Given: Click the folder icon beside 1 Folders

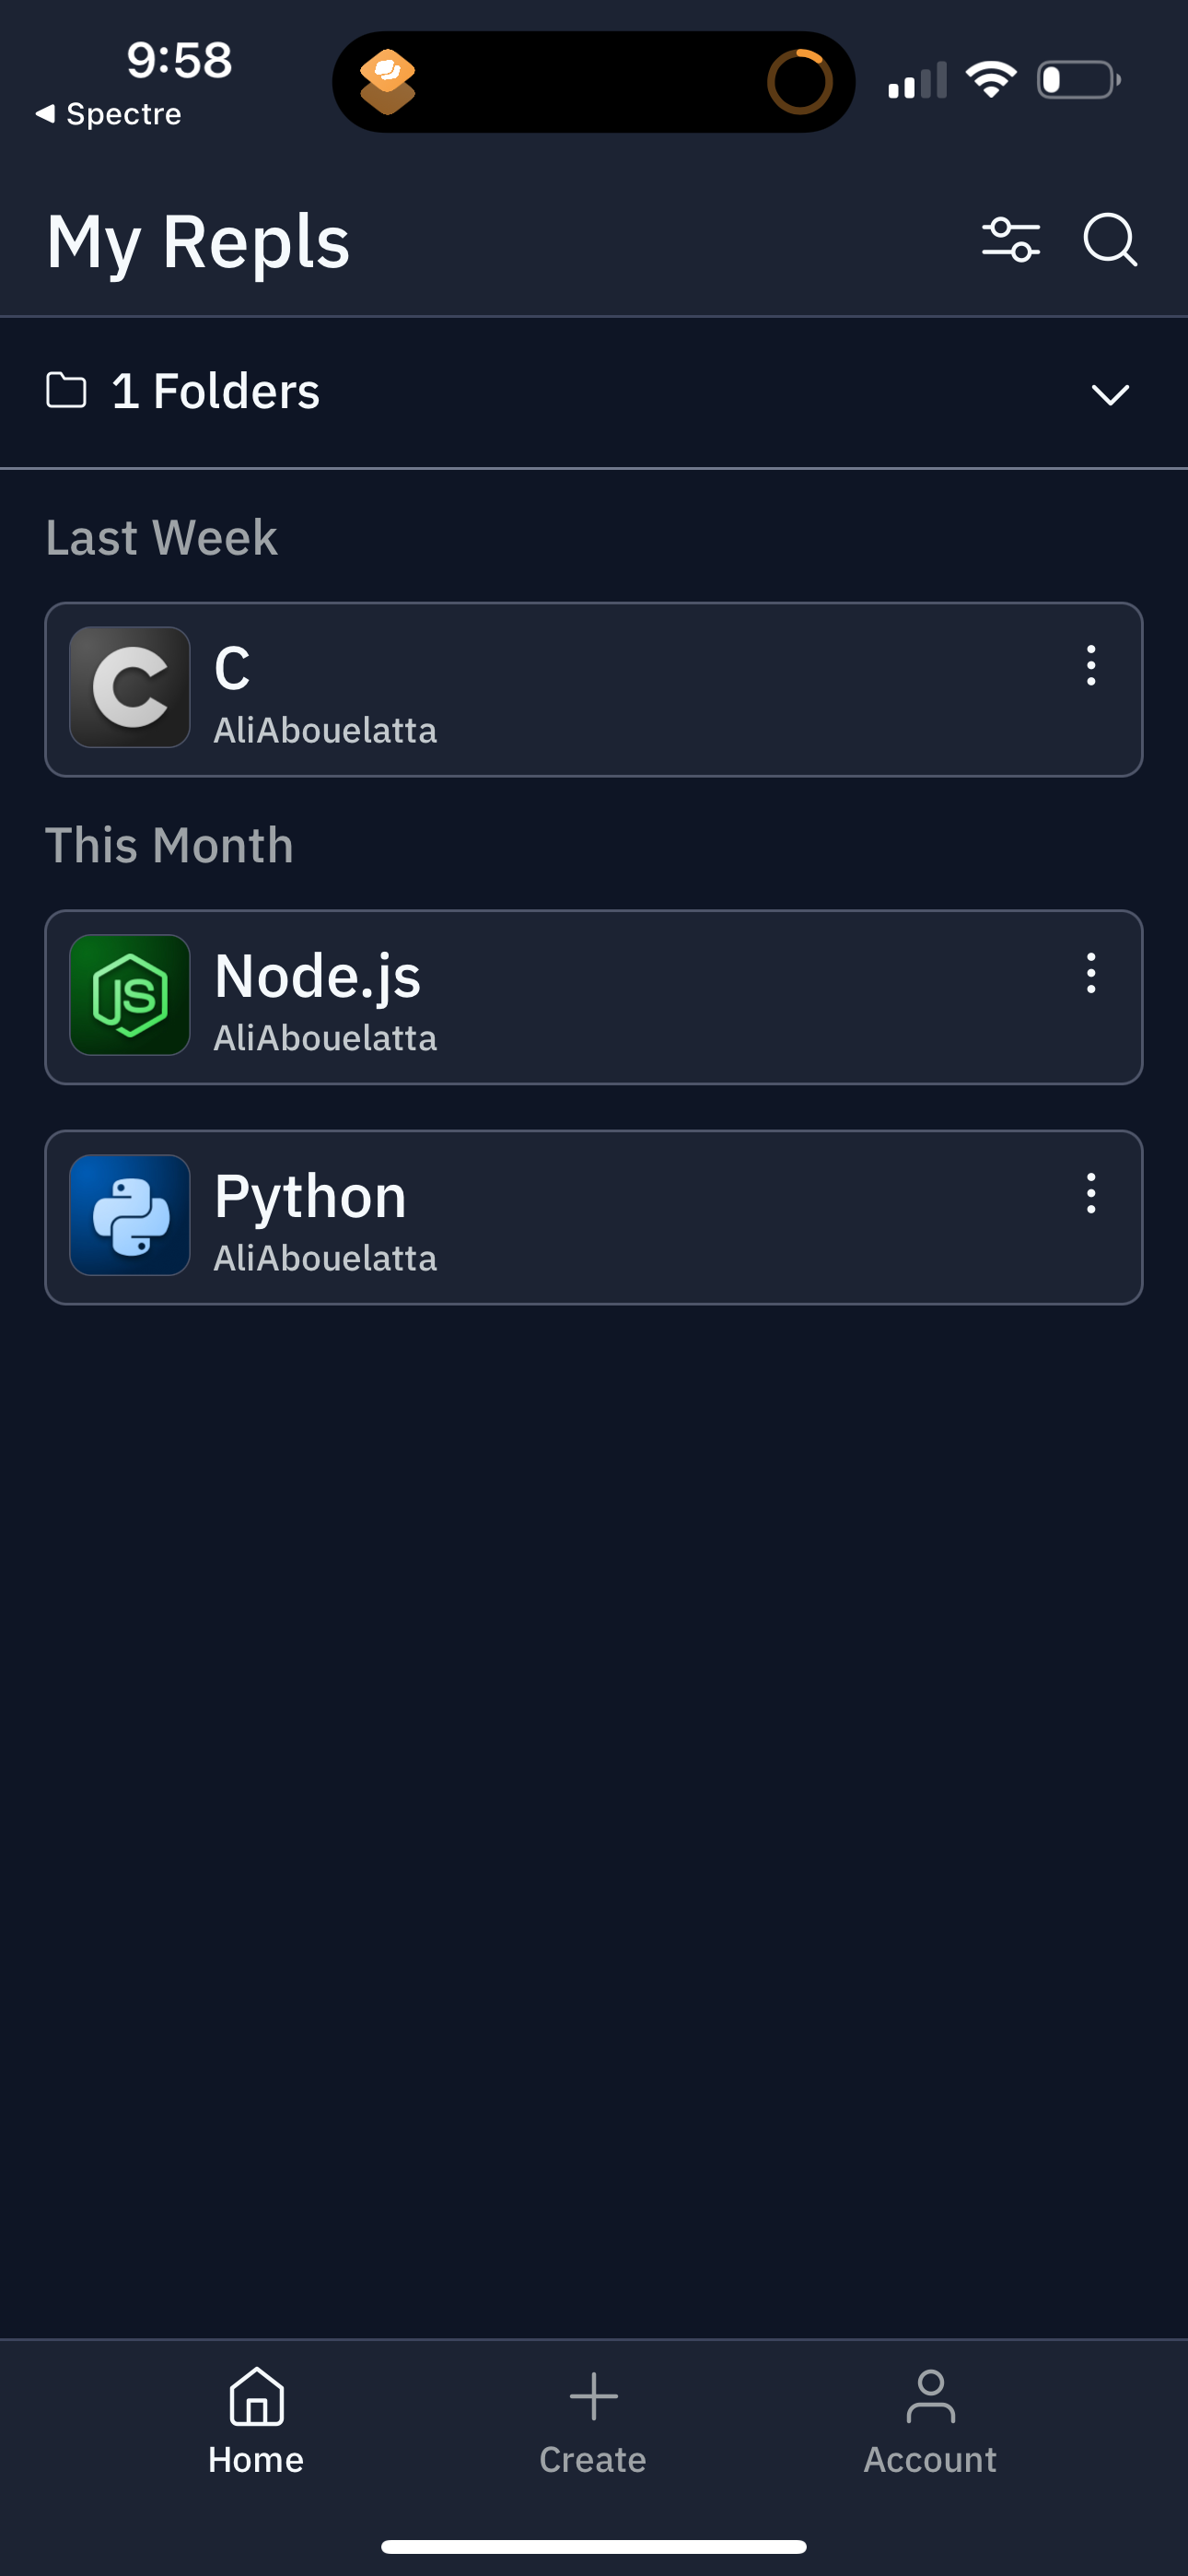Looking at the screenshot, I should click(66, 390).
